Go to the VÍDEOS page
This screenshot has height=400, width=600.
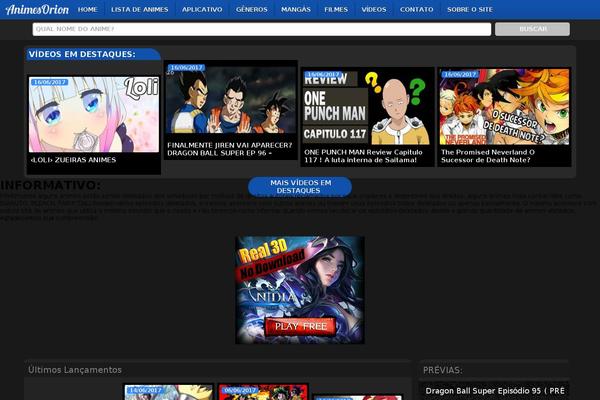[x=374, y=10]
